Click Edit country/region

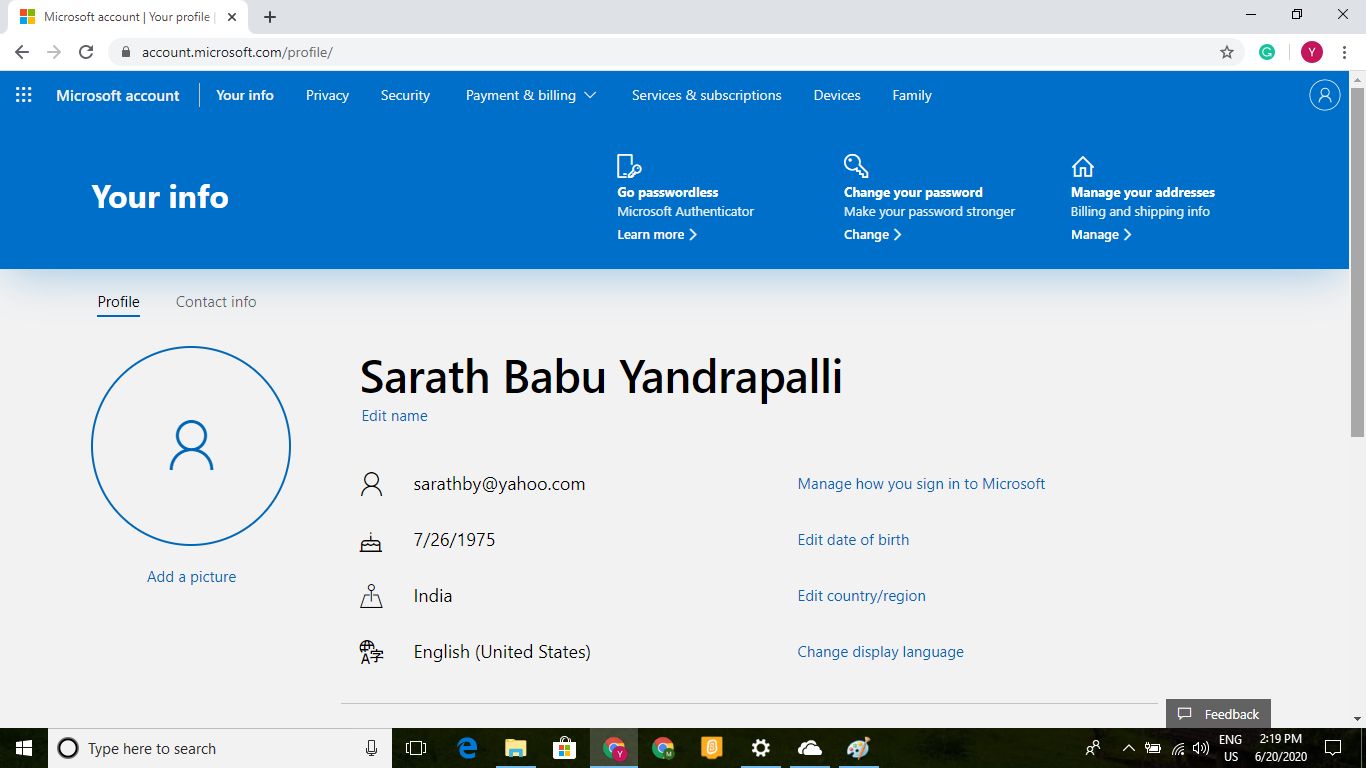[x=861, y=596]
